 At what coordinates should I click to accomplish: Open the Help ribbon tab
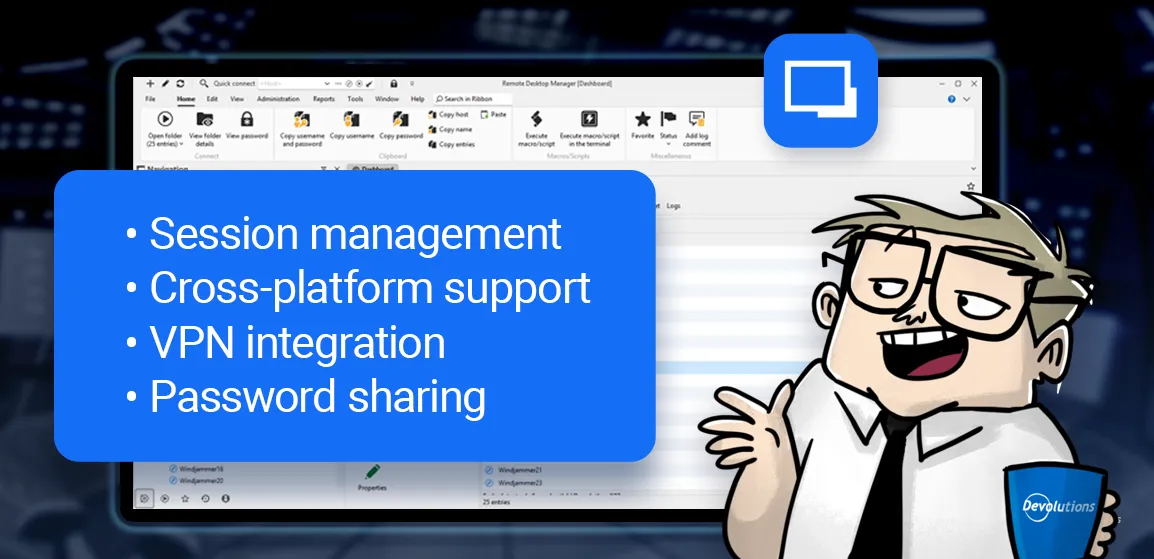point(417,99)
